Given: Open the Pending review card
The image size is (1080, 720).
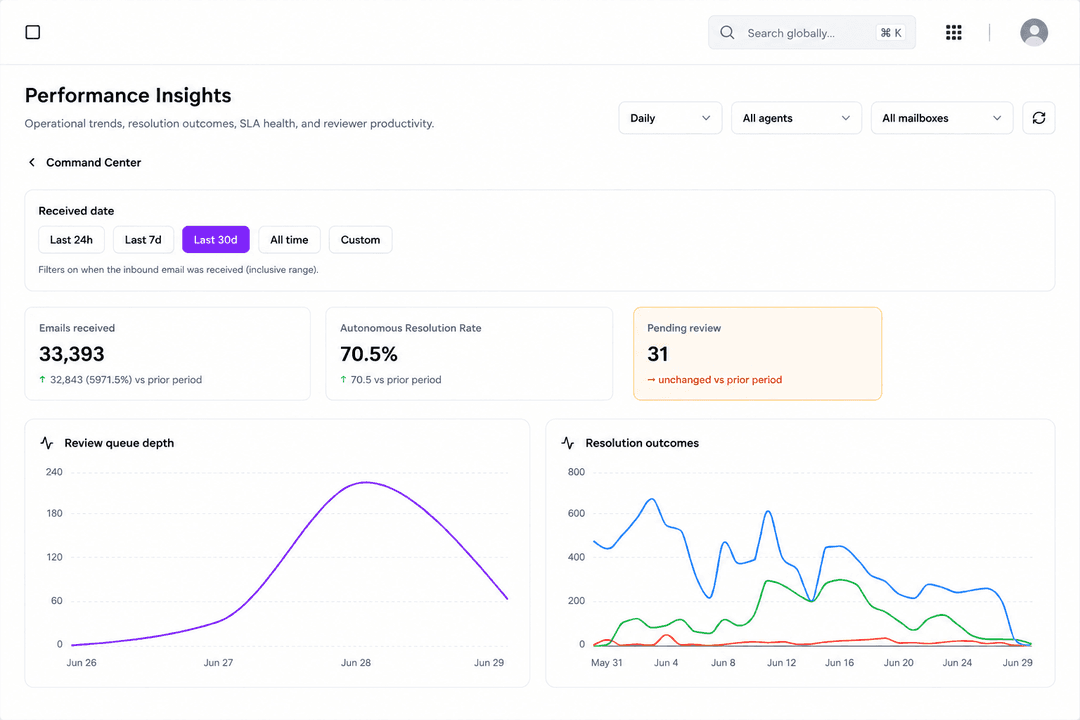Looking at the screenshot, I should coord(758,353).
